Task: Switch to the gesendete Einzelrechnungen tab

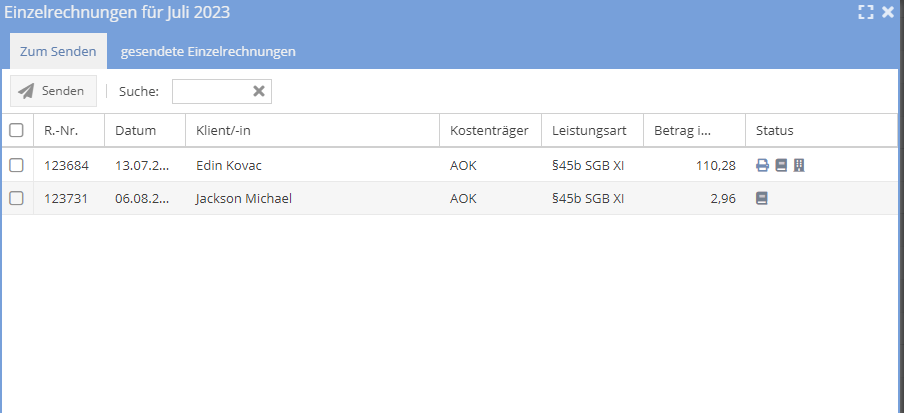Action: coord(207,51)
